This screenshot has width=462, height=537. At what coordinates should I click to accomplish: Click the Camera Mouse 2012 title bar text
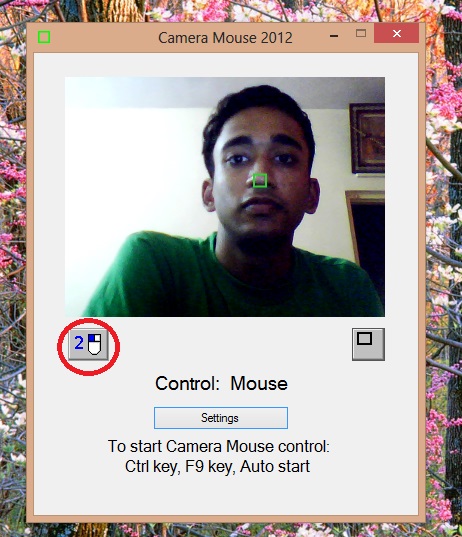point(225,38)
